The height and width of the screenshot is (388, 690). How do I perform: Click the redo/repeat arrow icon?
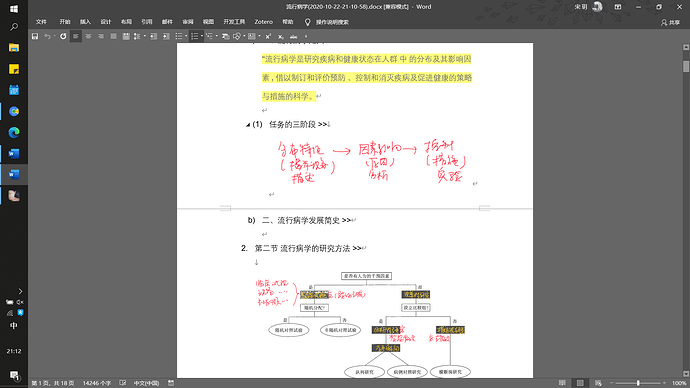click(63, 37)
